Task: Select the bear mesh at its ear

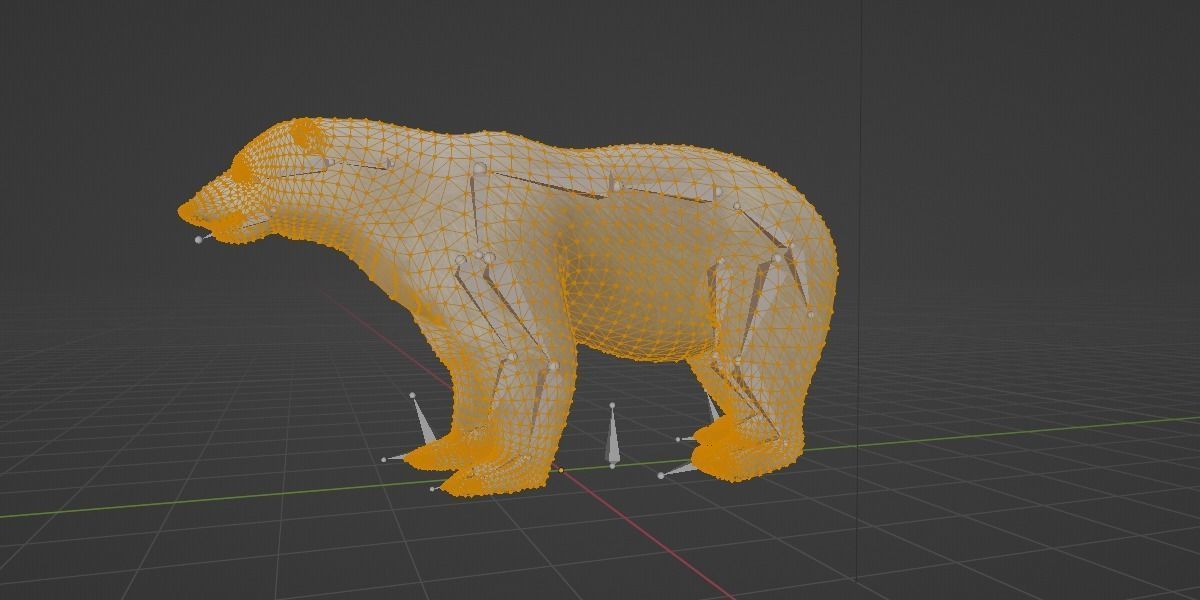Action: pyautogui.click(x=306, y=136)
